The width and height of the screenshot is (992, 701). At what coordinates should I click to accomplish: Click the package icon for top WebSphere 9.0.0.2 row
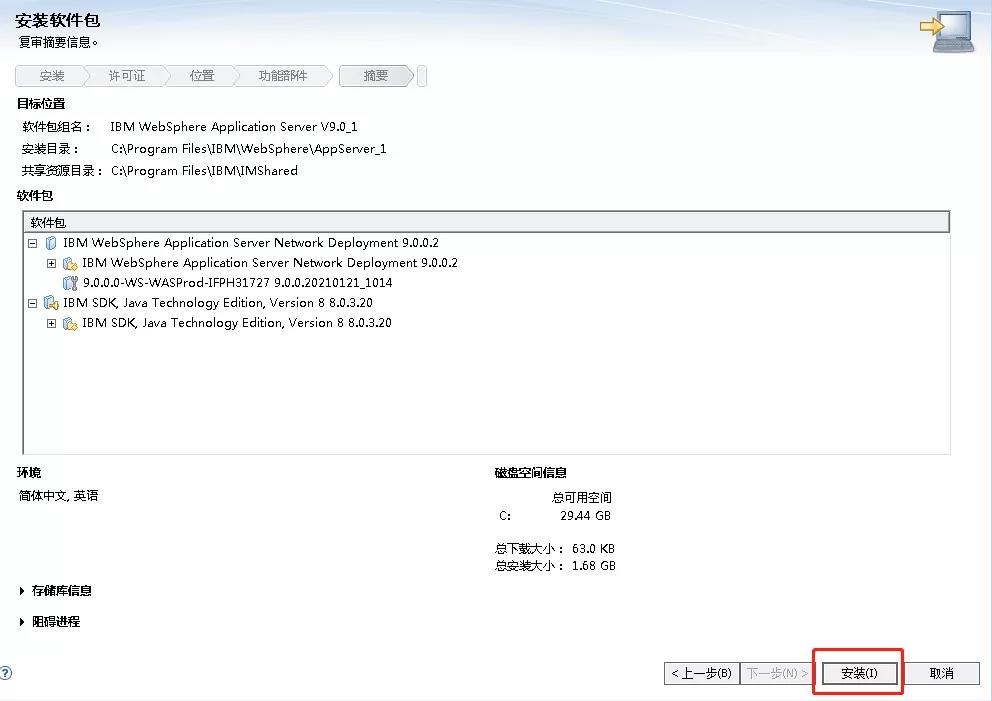pos(51,243)
